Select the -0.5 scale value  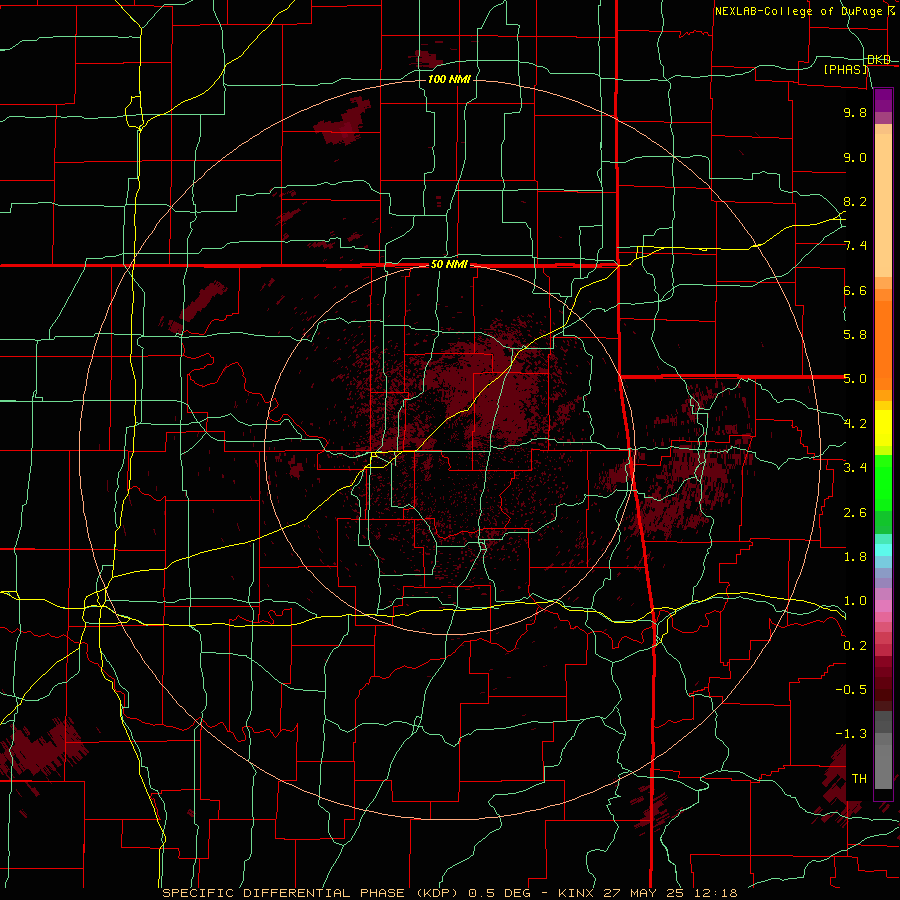(851, 690)
